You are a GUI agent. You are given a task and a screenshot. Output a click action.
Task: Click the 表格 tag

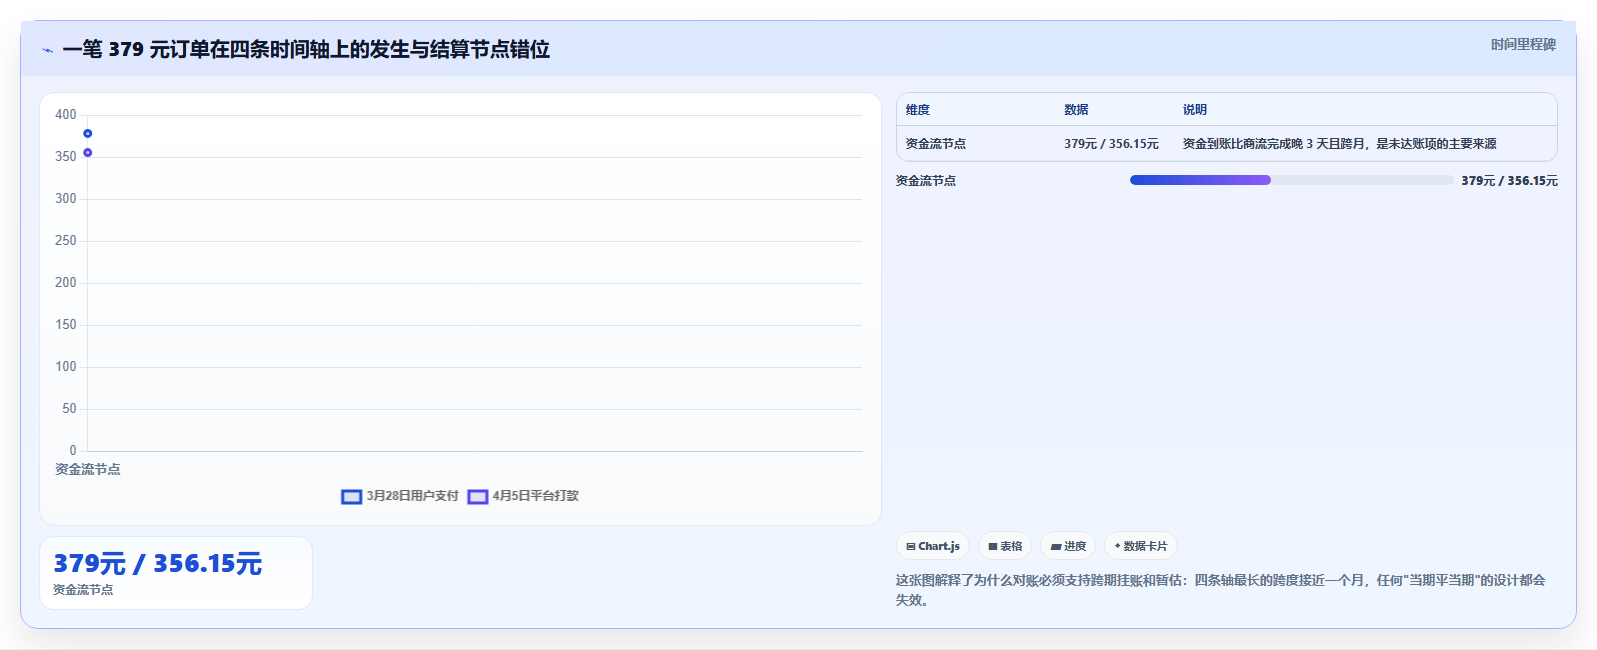pyautogui.click(x=1005, y=546)
